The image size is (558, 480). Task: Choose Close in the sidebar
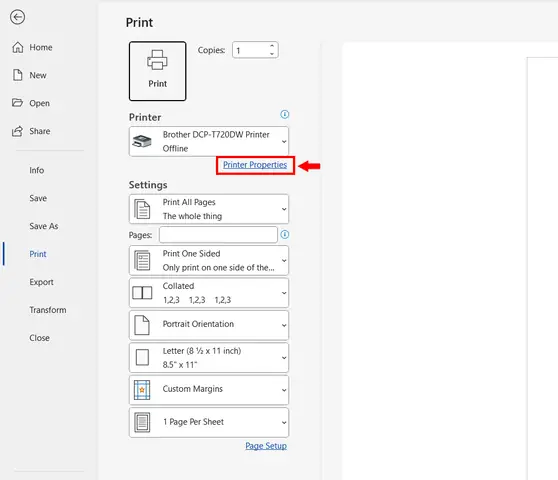click(x=40, y=338)
